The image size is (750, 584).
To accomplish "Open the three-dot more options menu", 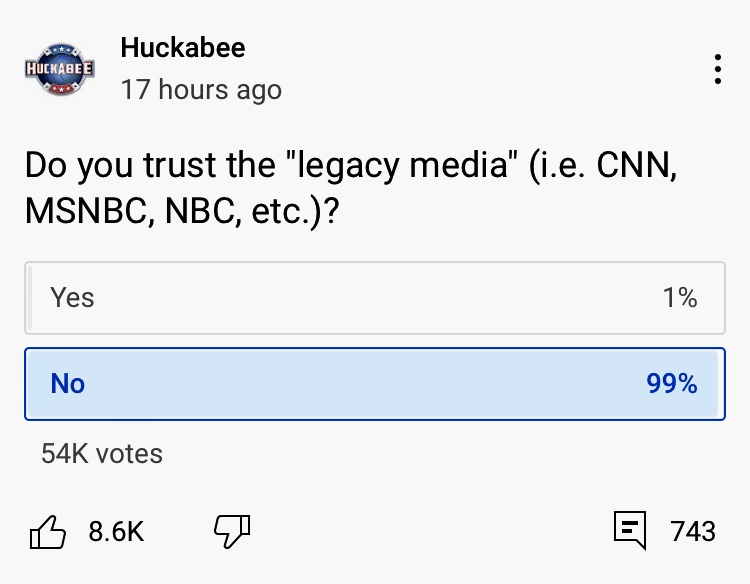I will click(717, 69).
